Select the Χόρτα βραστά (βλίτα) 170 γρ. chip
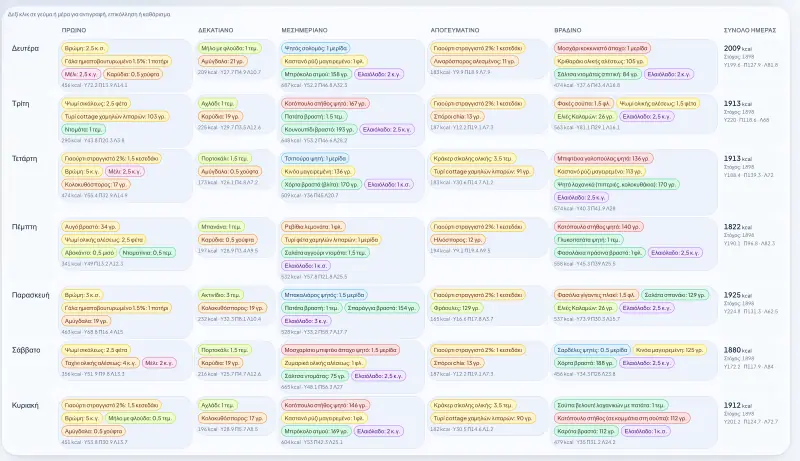Image resolution: width=800 pixels, height=461 pixels. (x=321, y=185)
